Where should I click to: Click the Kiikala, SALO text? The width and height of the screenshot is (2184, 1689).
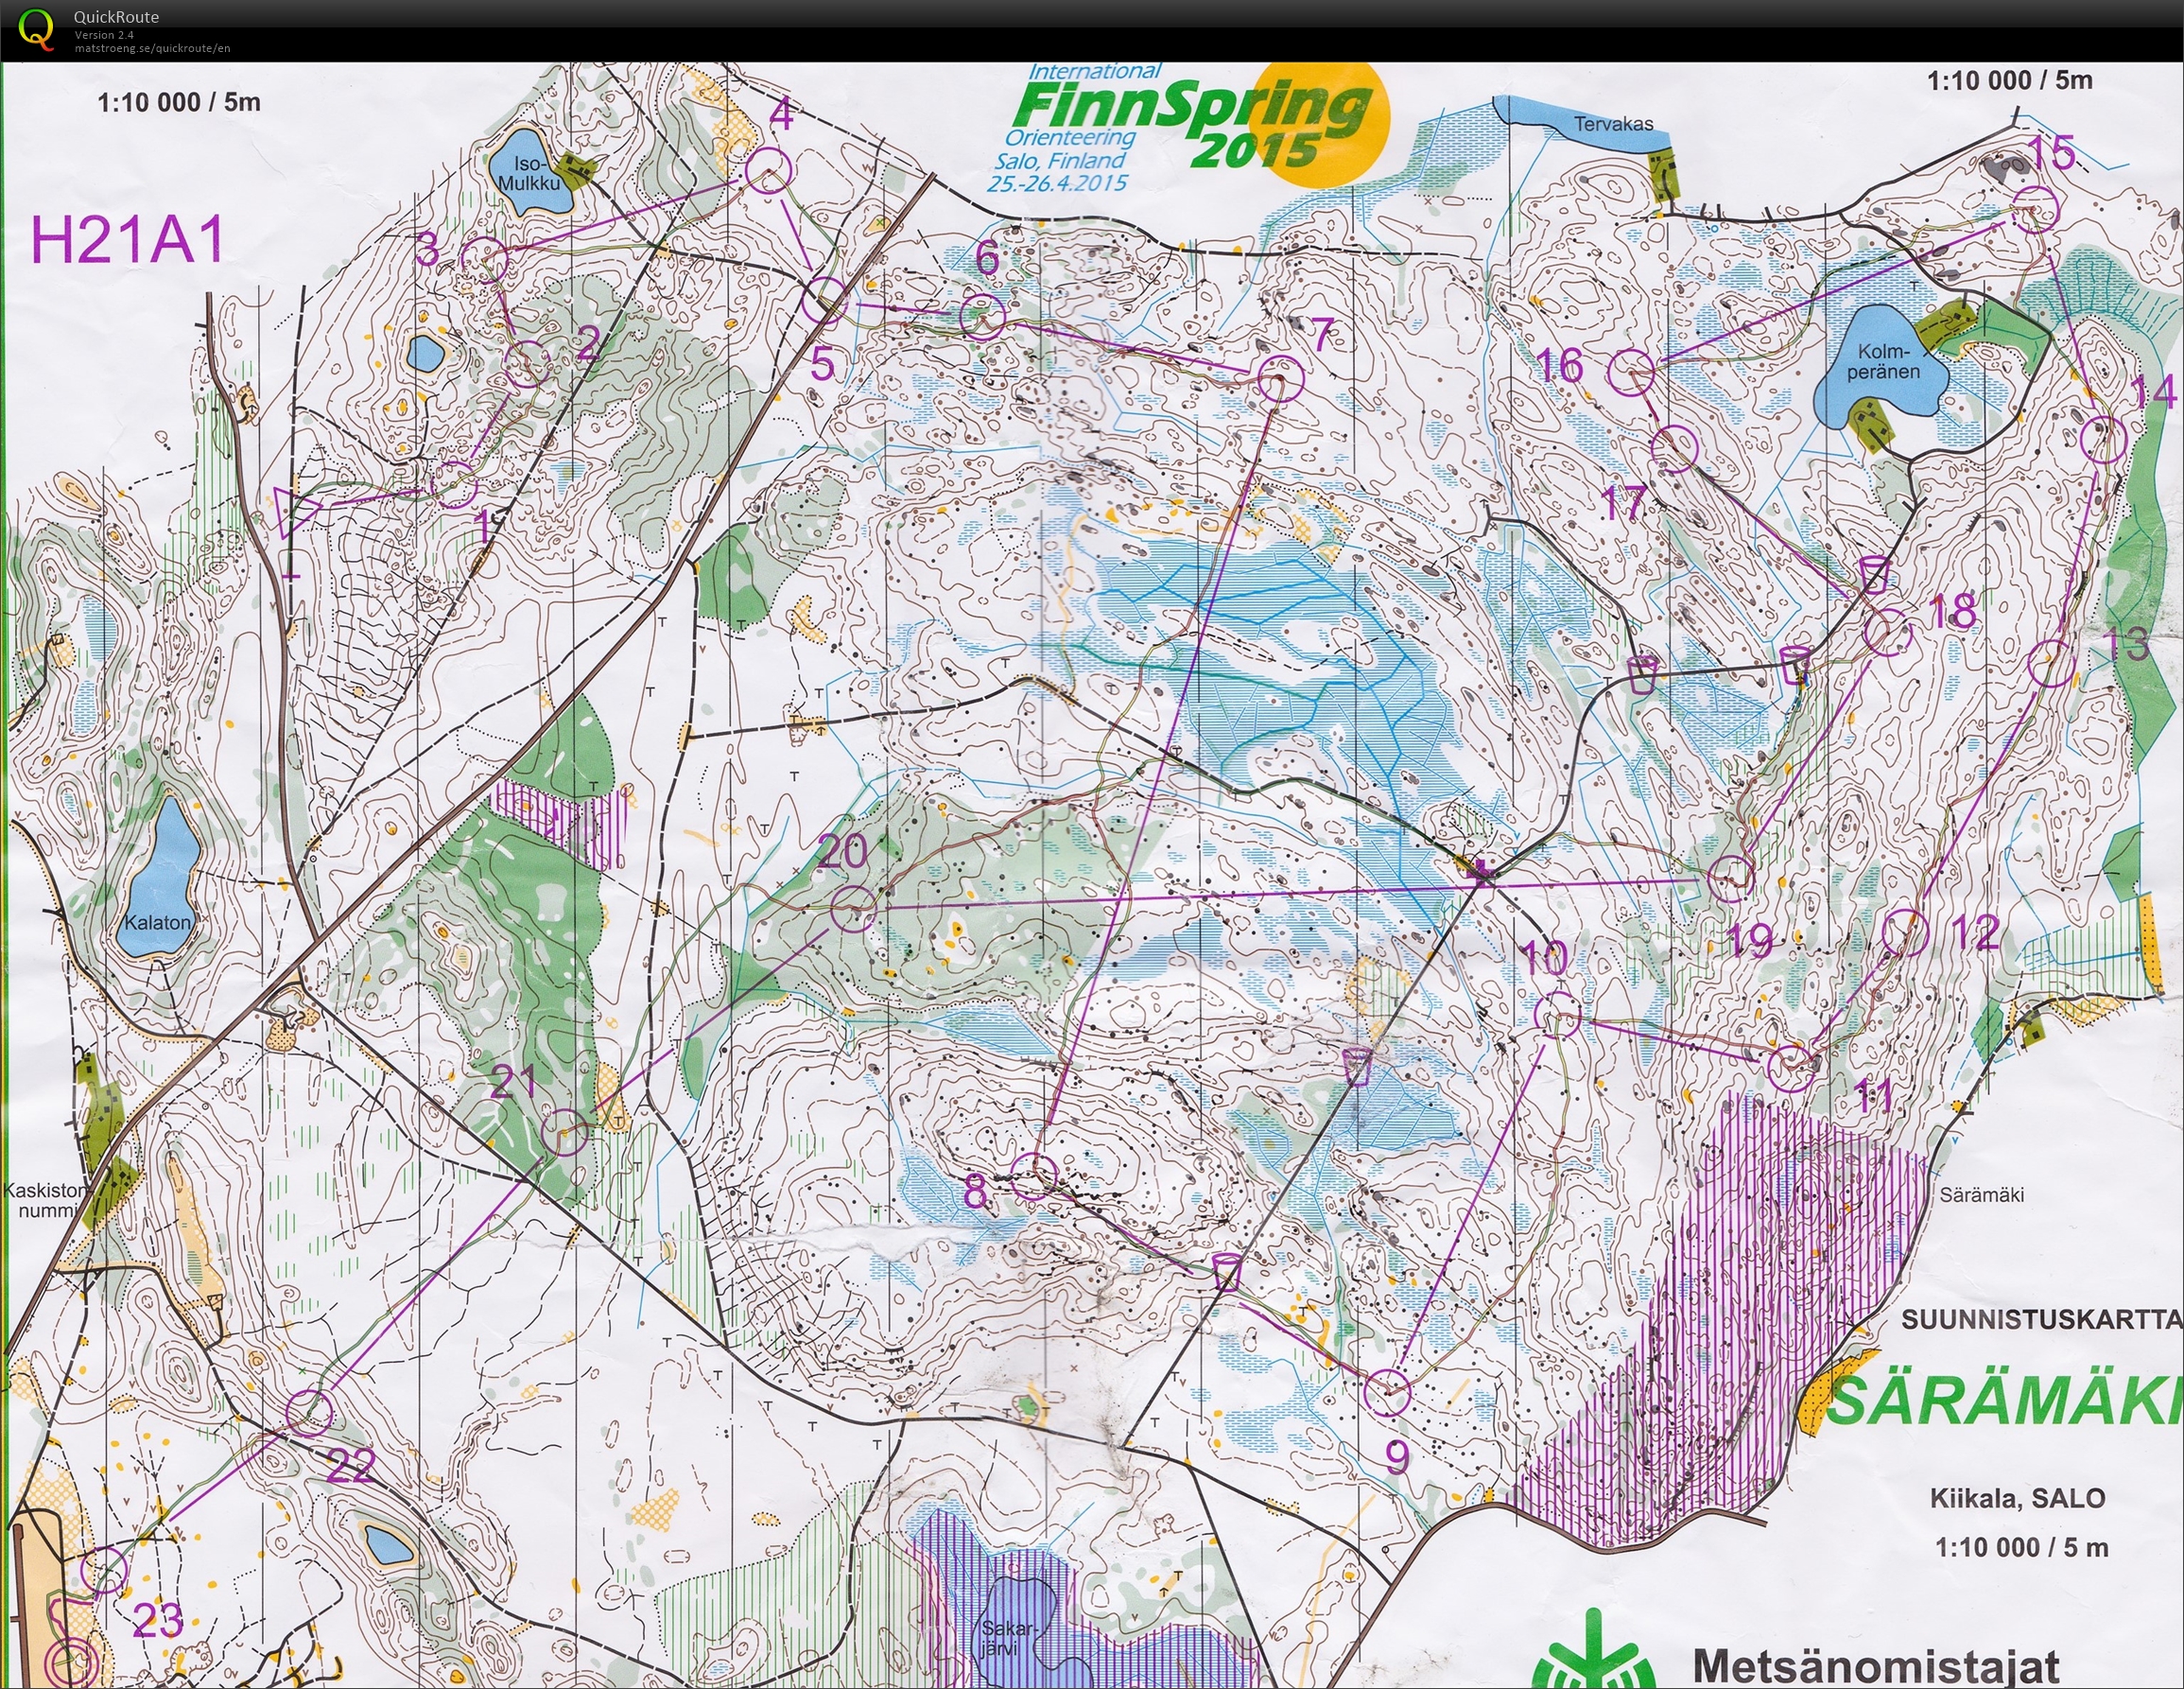point(2018,1499)
